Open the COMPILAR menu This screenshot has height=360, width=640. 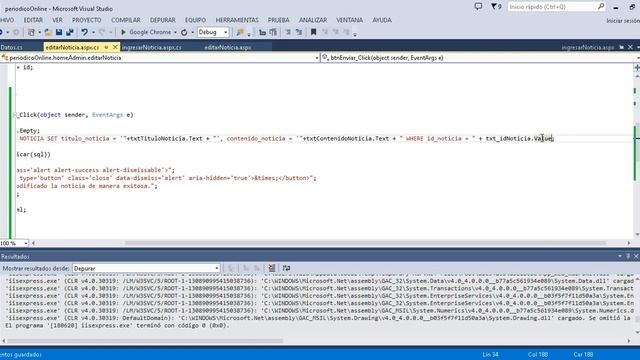click(x=126, y=20)
